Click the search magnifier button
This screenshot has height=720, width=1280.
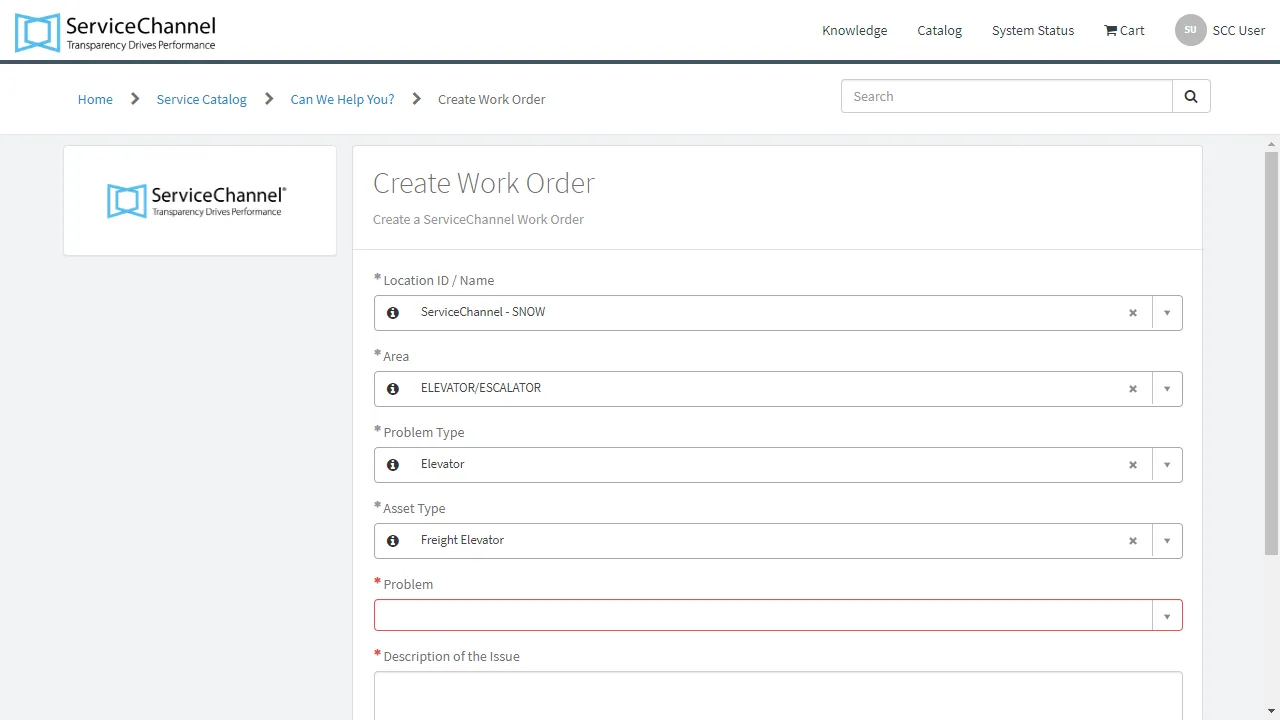tap(1191, 96)
